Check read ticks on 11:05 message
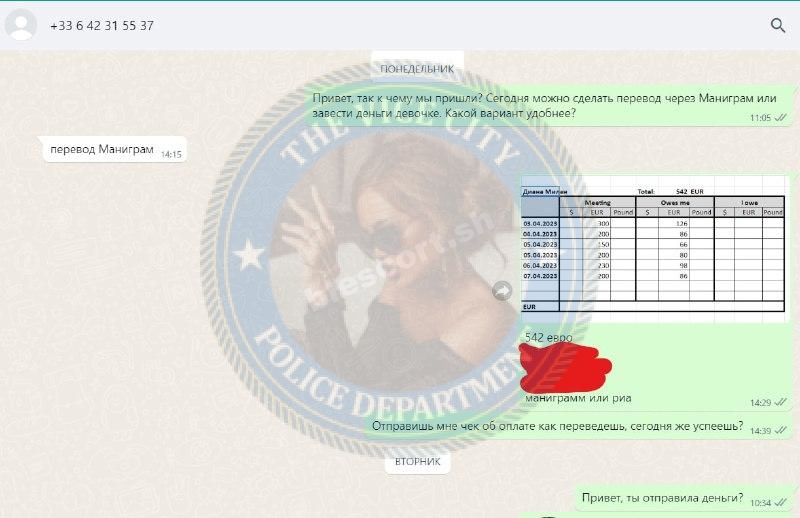 coord(781,118)
